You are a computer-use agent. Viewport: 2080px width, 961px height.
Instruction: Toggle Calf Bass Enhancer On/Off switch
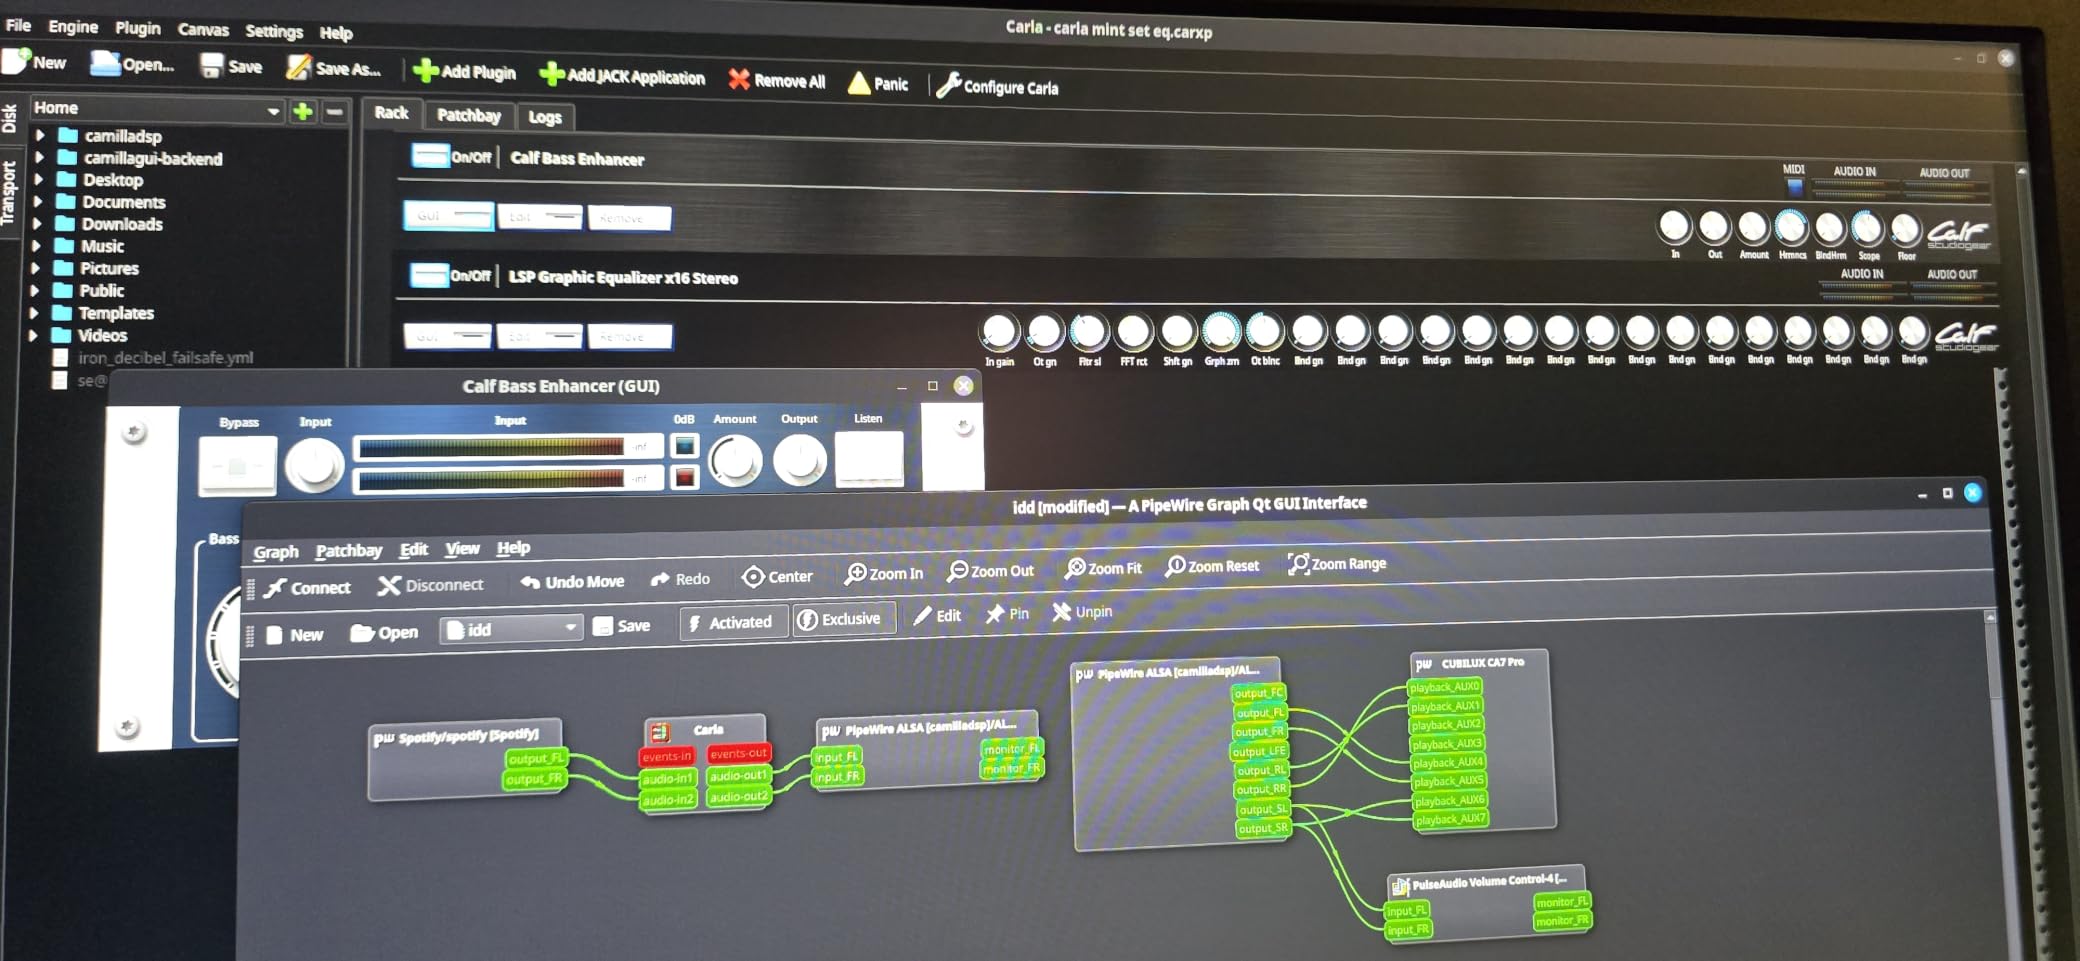tap(430, 156)
